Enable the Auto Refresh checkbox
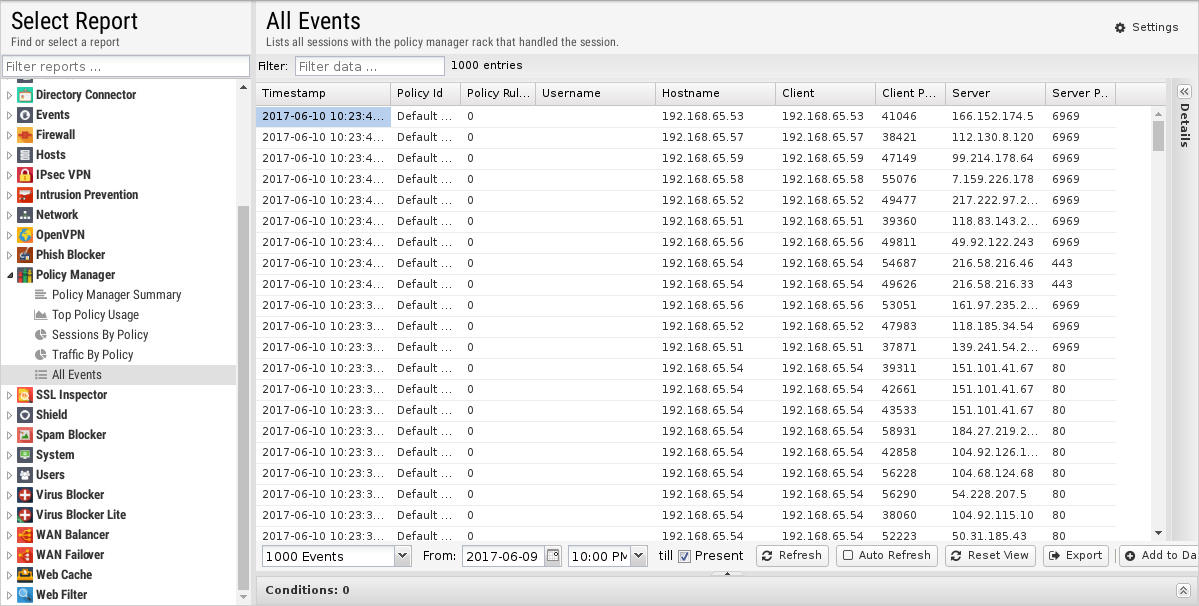 click(848, 556)
